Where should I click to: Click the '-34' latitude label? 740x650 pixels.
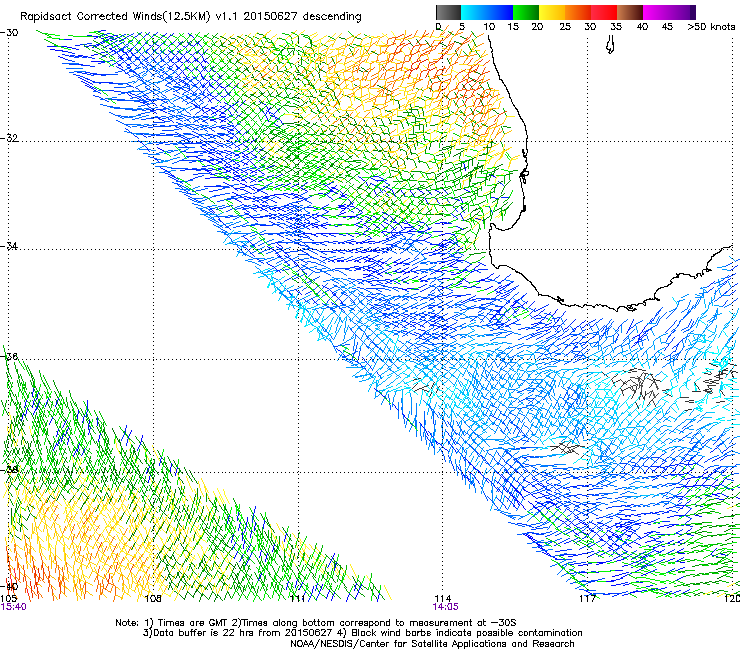point(9,246)
